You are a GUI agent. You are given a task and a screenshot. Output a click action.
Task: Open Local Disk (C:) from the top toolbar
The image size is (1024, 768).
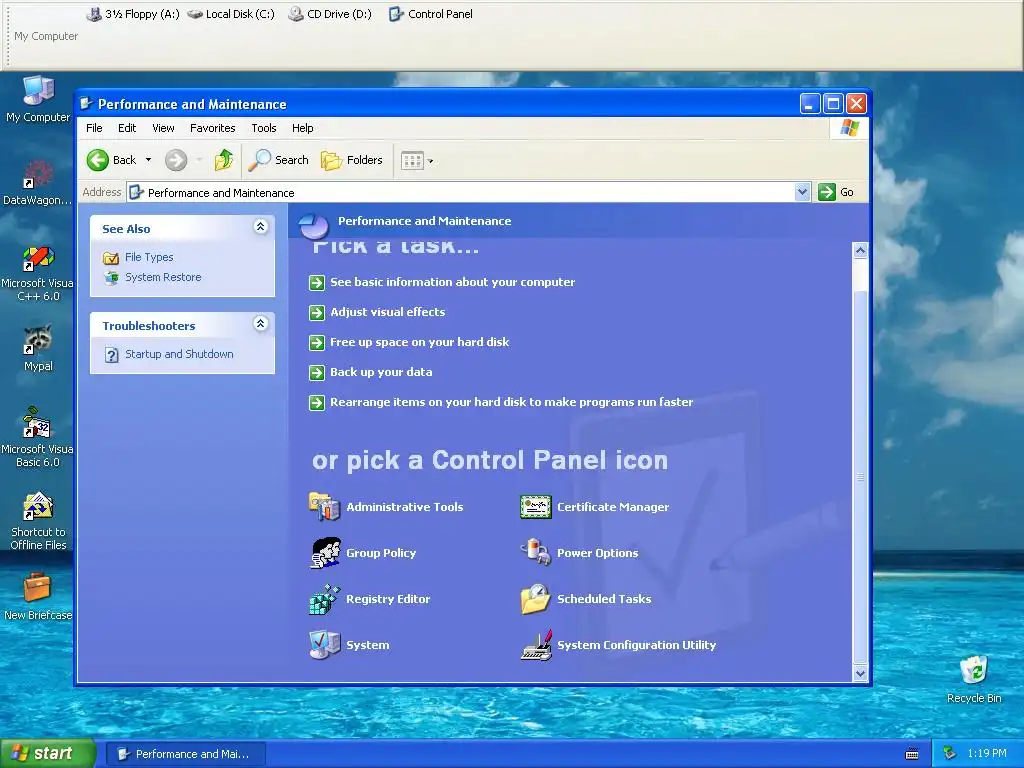(x=231, y=14)
